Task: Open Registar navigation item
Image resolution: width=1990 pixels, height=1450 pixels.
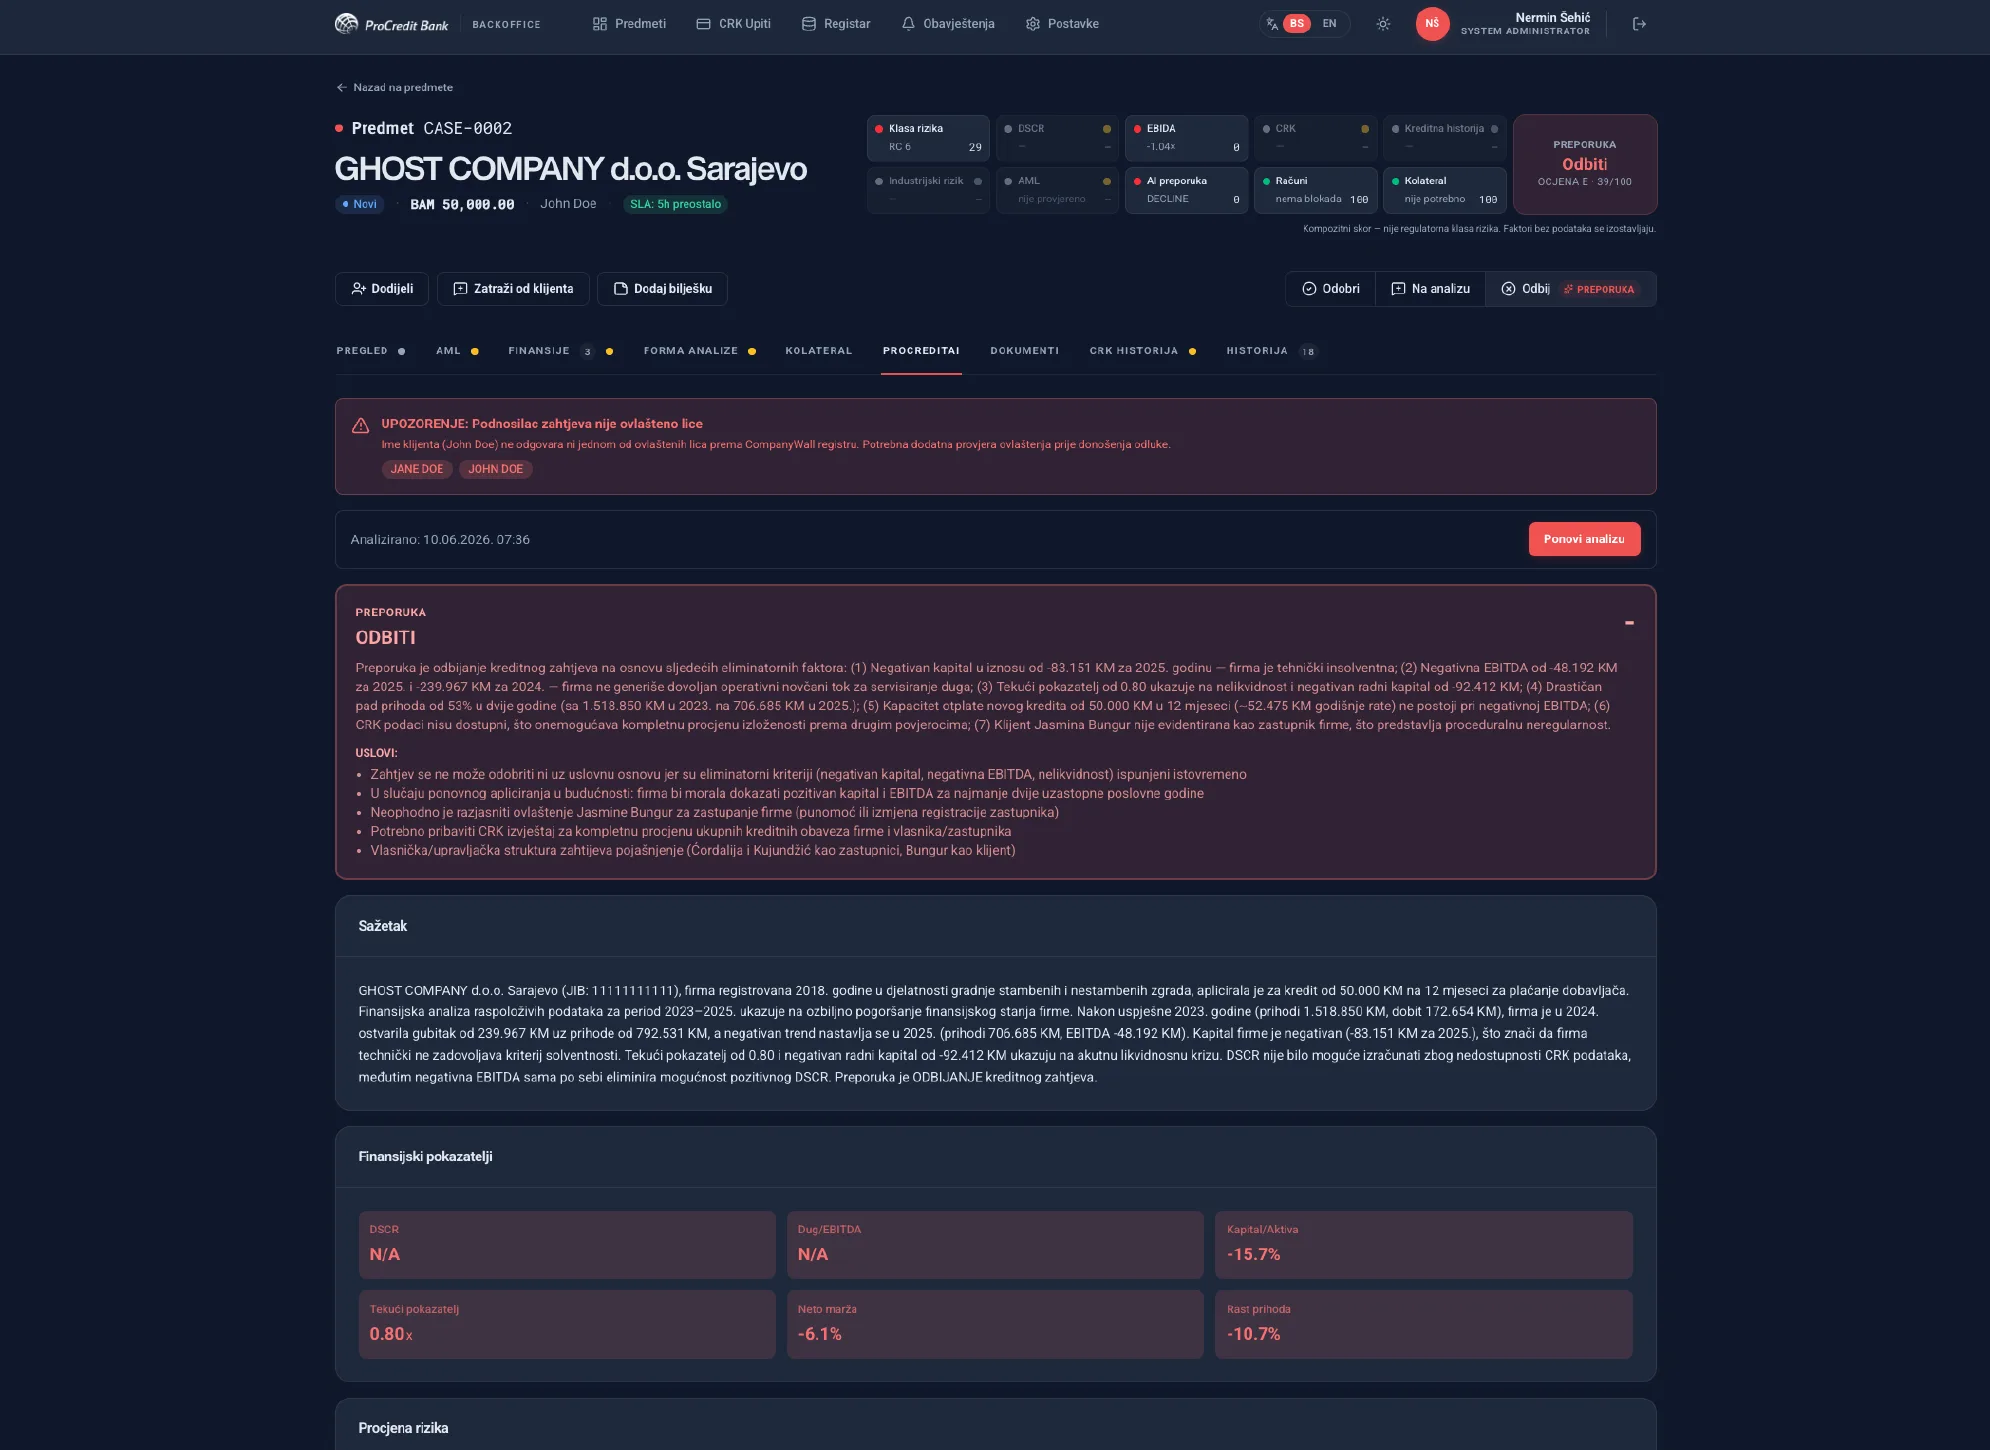Action: click(x=836, y=24)
